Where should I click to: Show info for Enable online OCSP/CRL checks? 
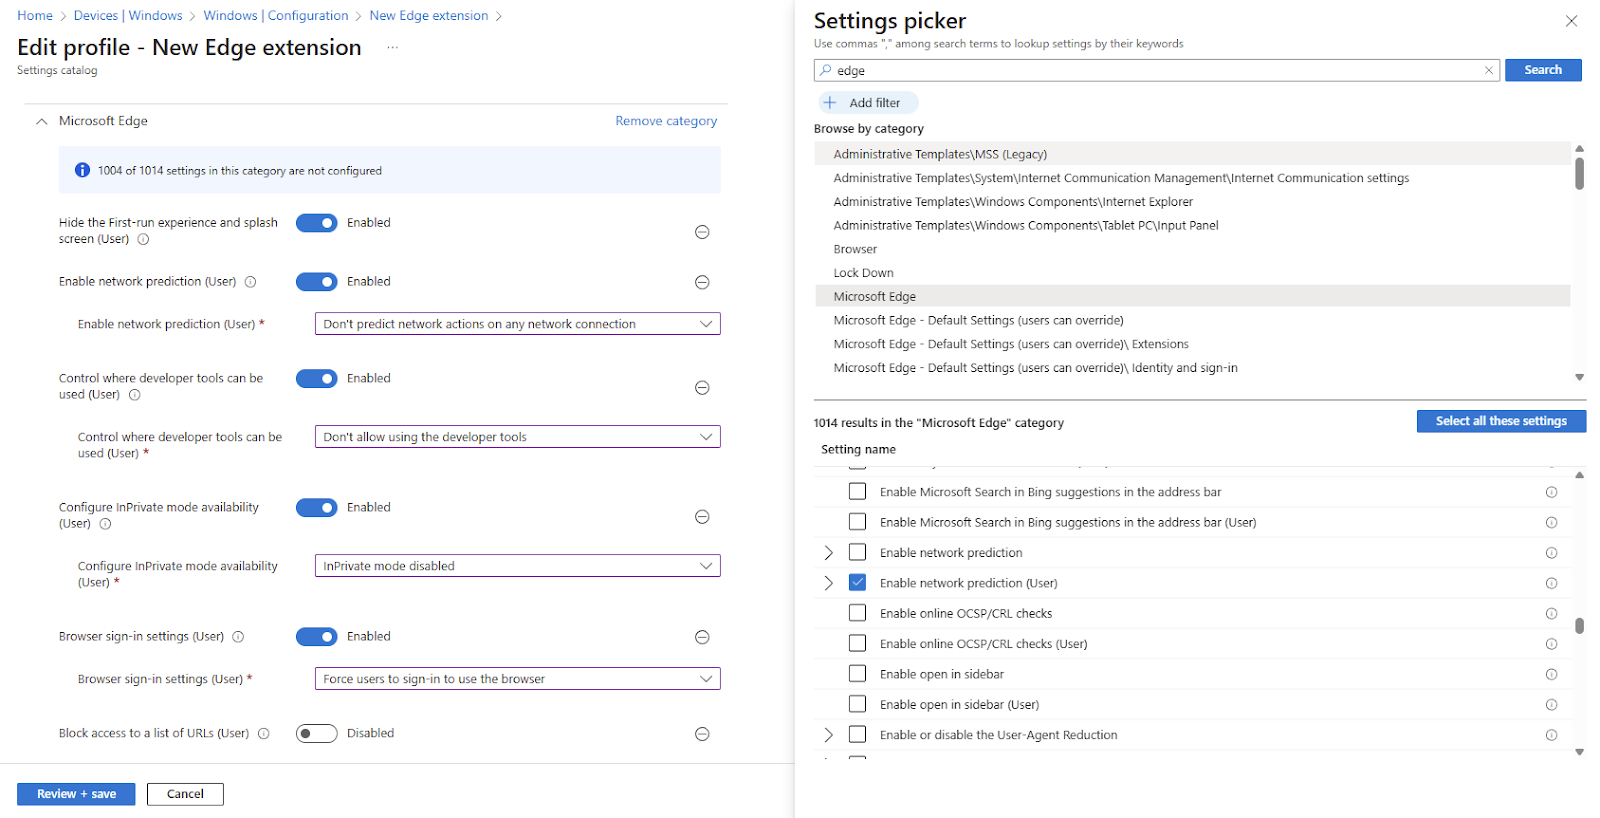(1551, 614)
